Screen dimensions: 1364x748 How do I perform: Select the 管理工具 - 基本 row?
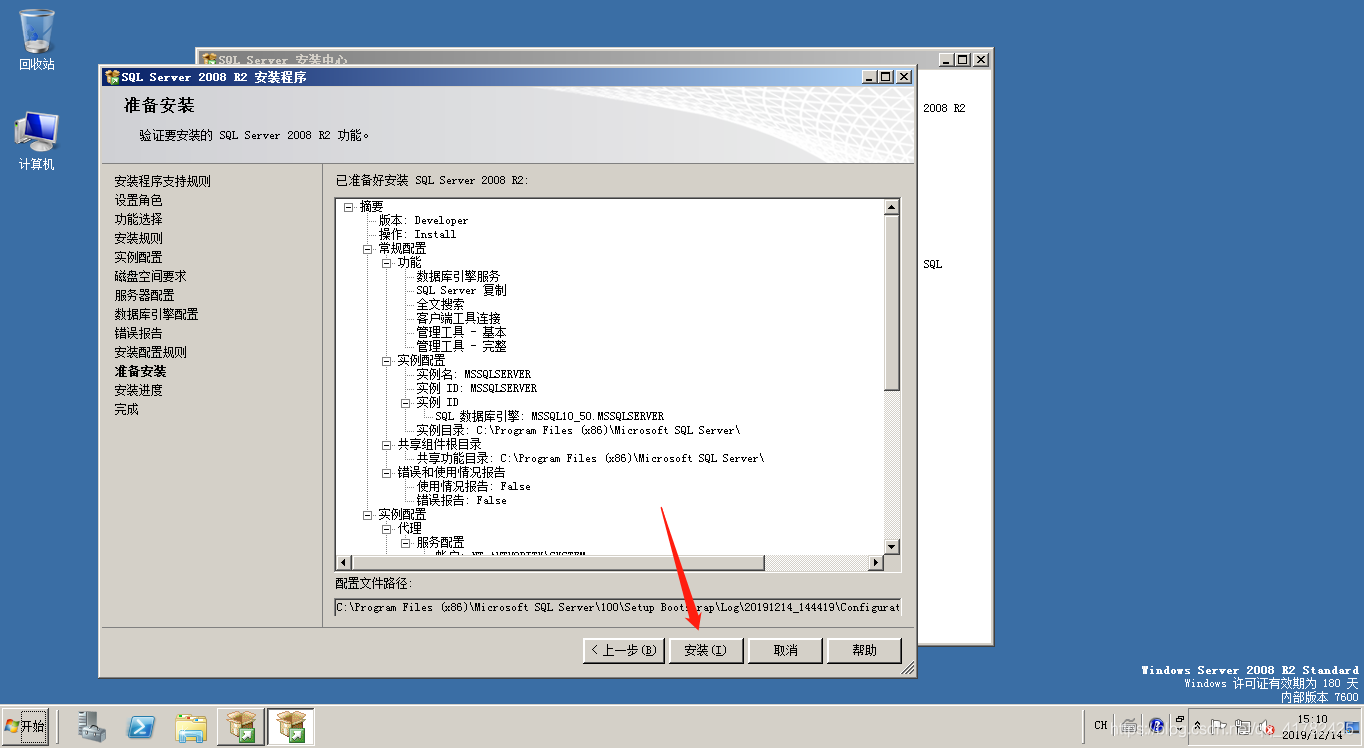461,332
